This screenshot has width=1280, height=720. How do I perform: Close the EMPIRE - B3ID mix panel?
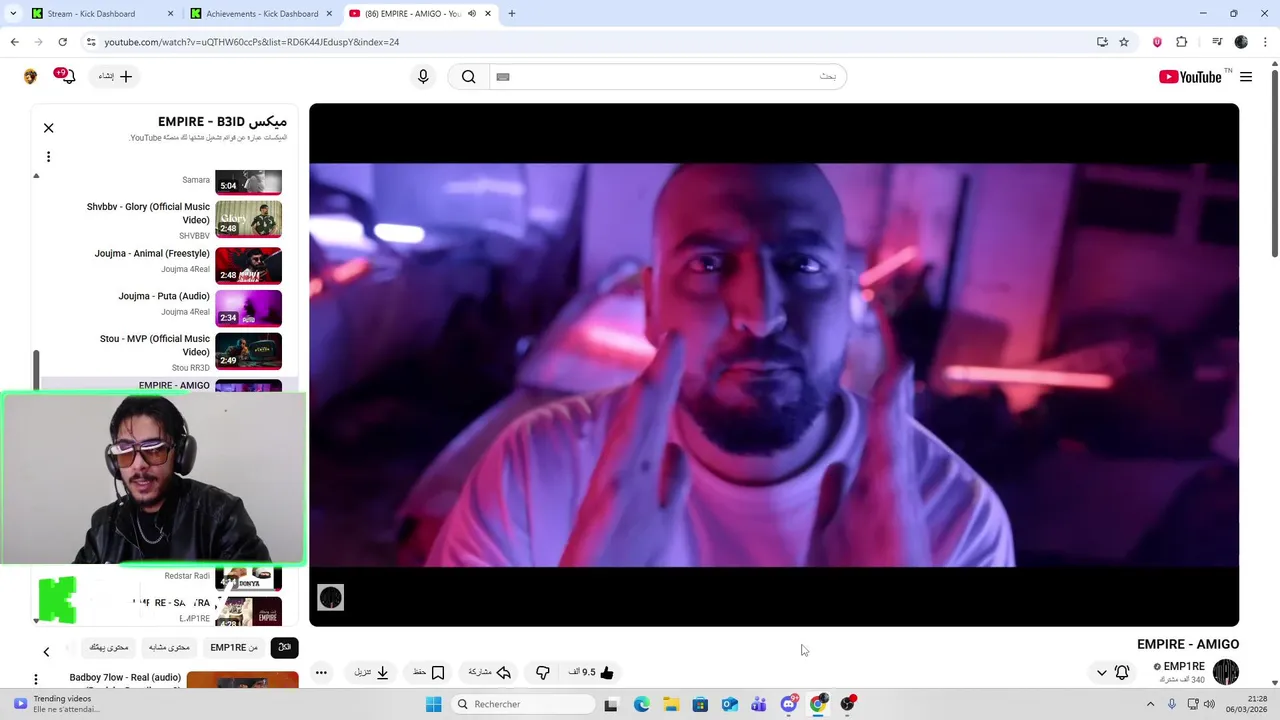tap(48, 128)
